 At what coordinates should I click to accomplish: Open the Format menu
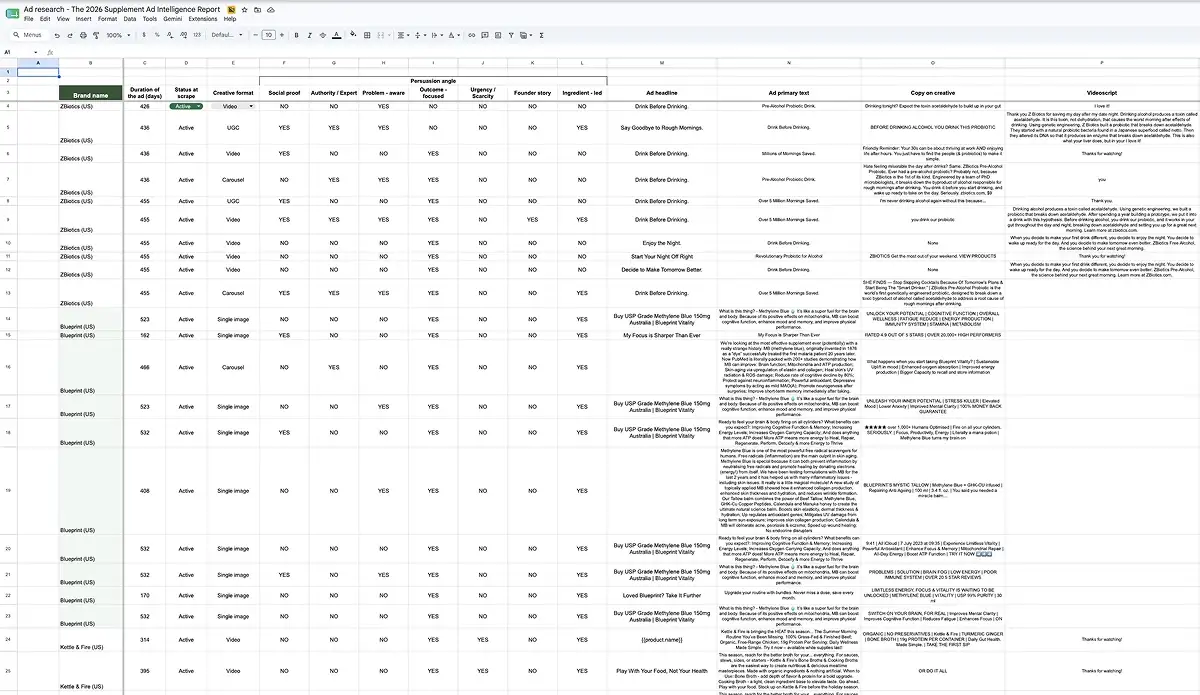pos(107,19)
